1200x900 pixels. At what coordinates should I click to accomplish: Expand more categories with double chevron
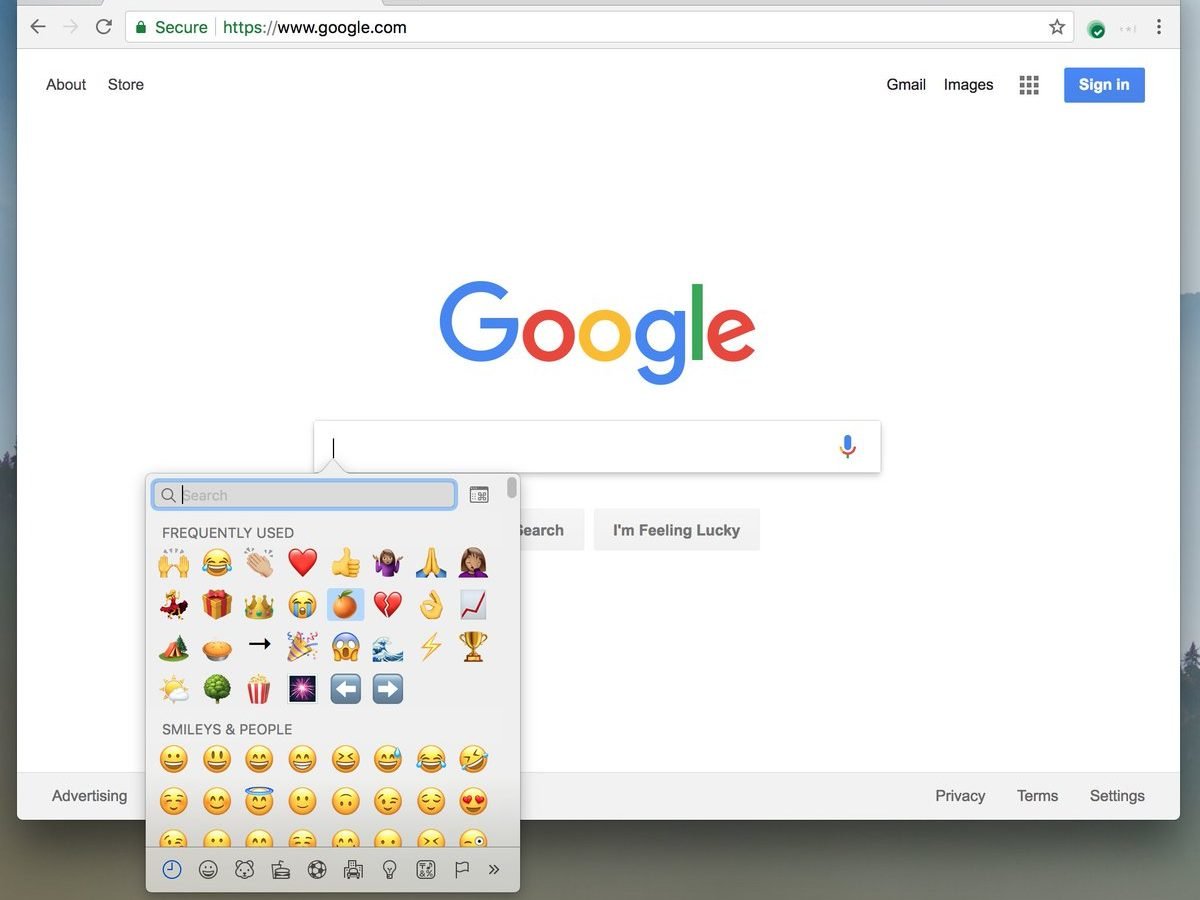point(494,870)
